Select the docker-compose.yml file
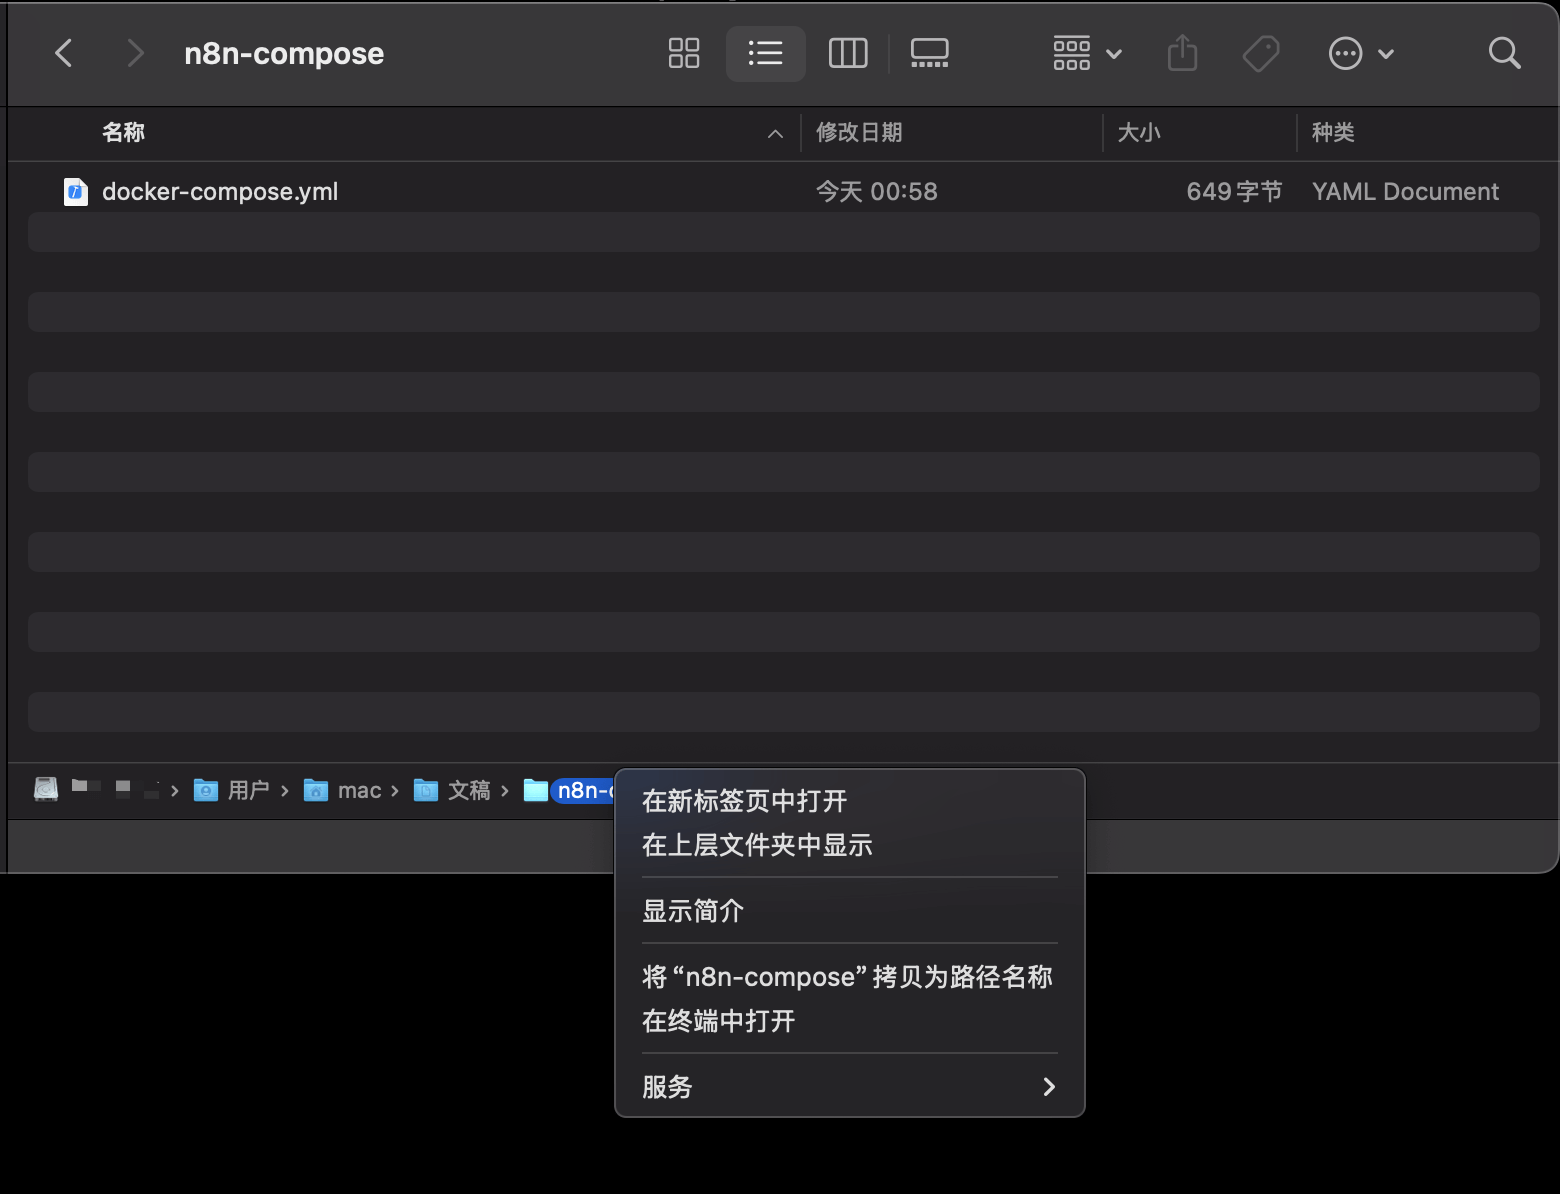 pos(220,191)
